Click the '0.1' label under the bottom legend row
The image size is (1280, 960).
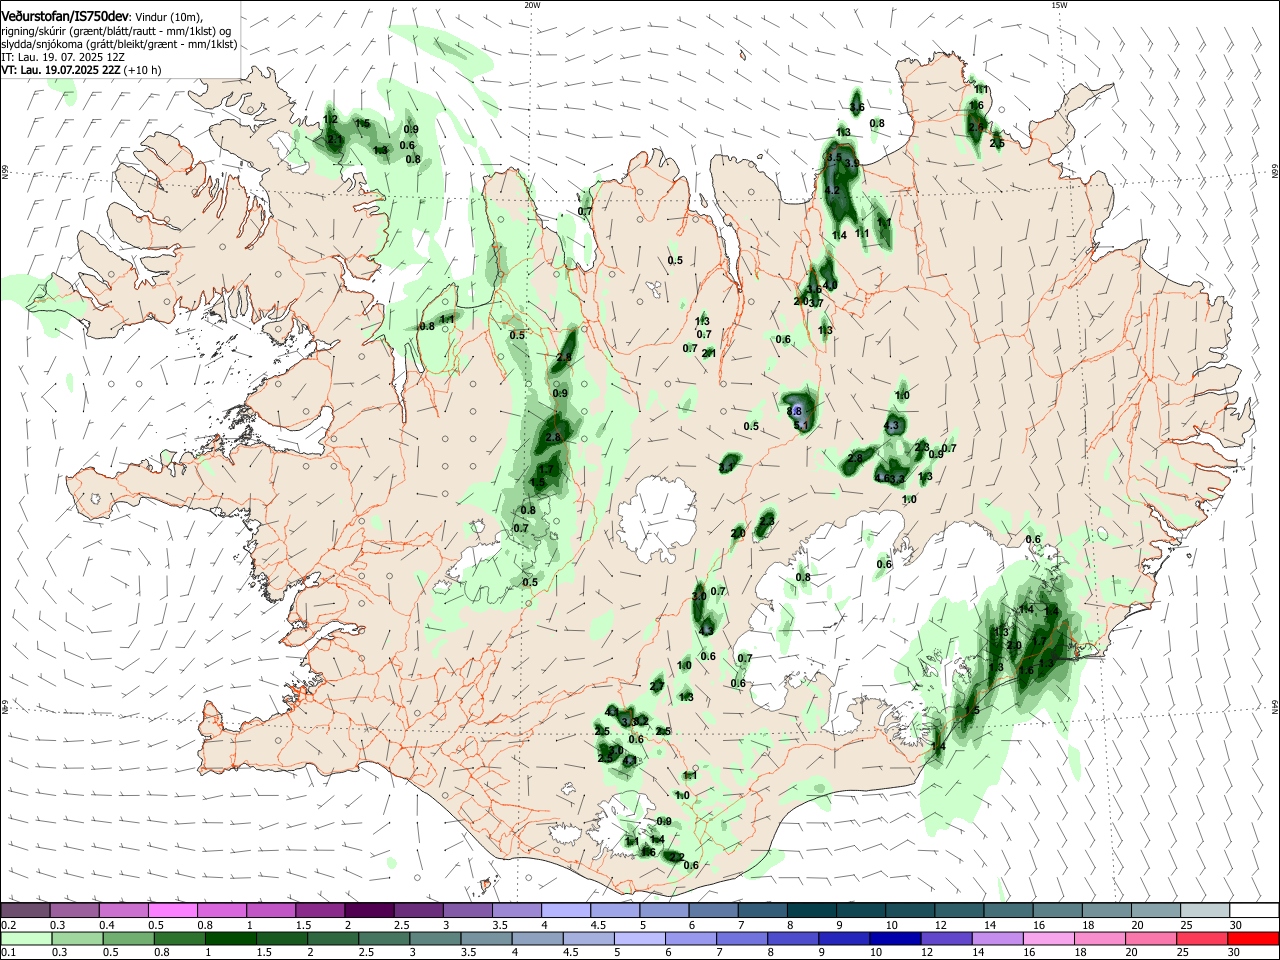8,953
